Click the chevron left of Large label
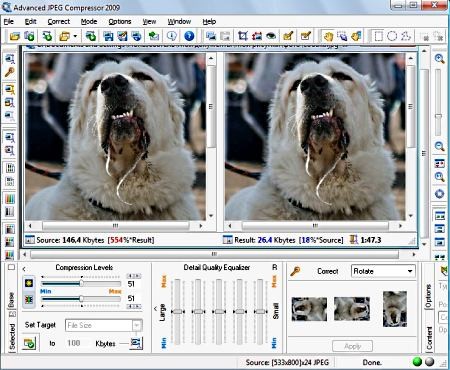Screen dimensions: 450x370 156,309
